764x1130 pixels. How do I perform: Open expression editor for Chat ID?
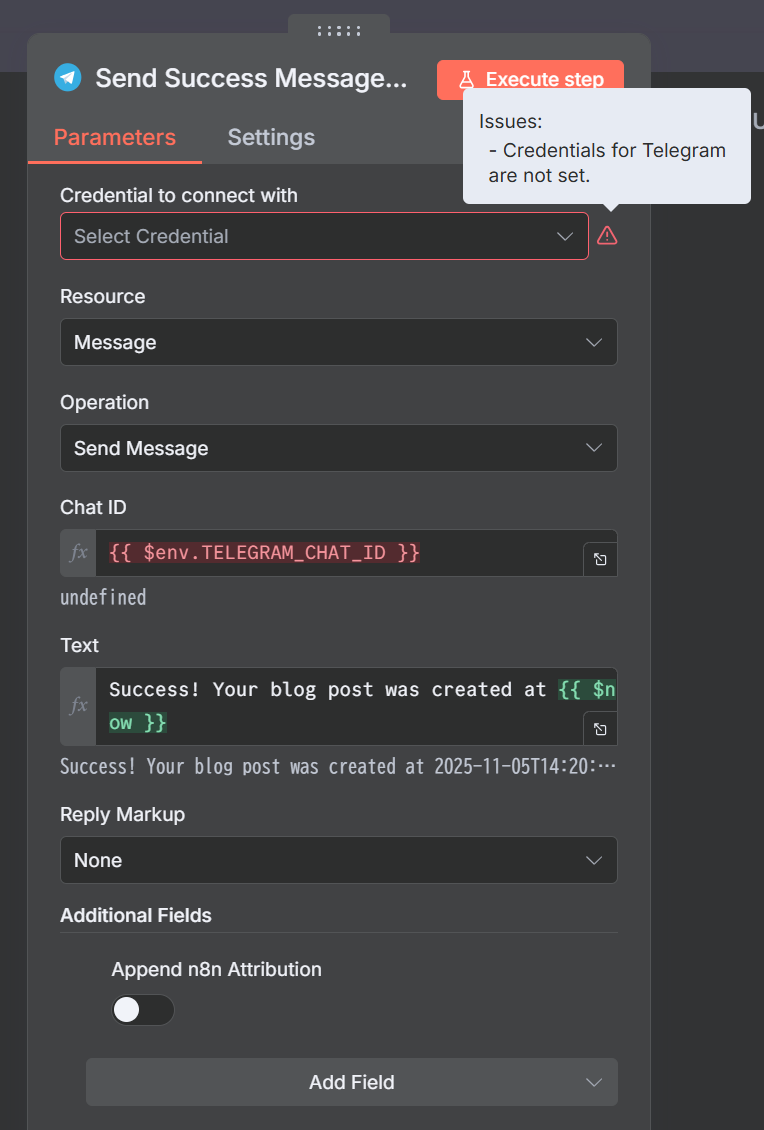pyautogui.click(x=600, y=560)
